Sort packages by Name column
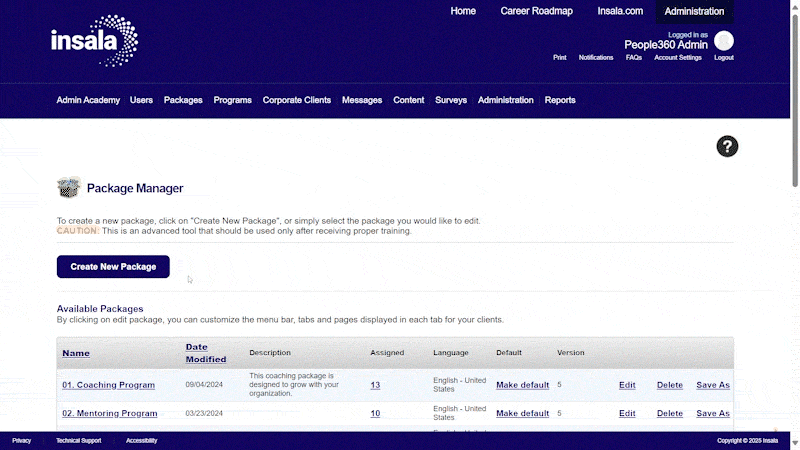This screenshot has width=800, height=450. (x=76, y=353)
